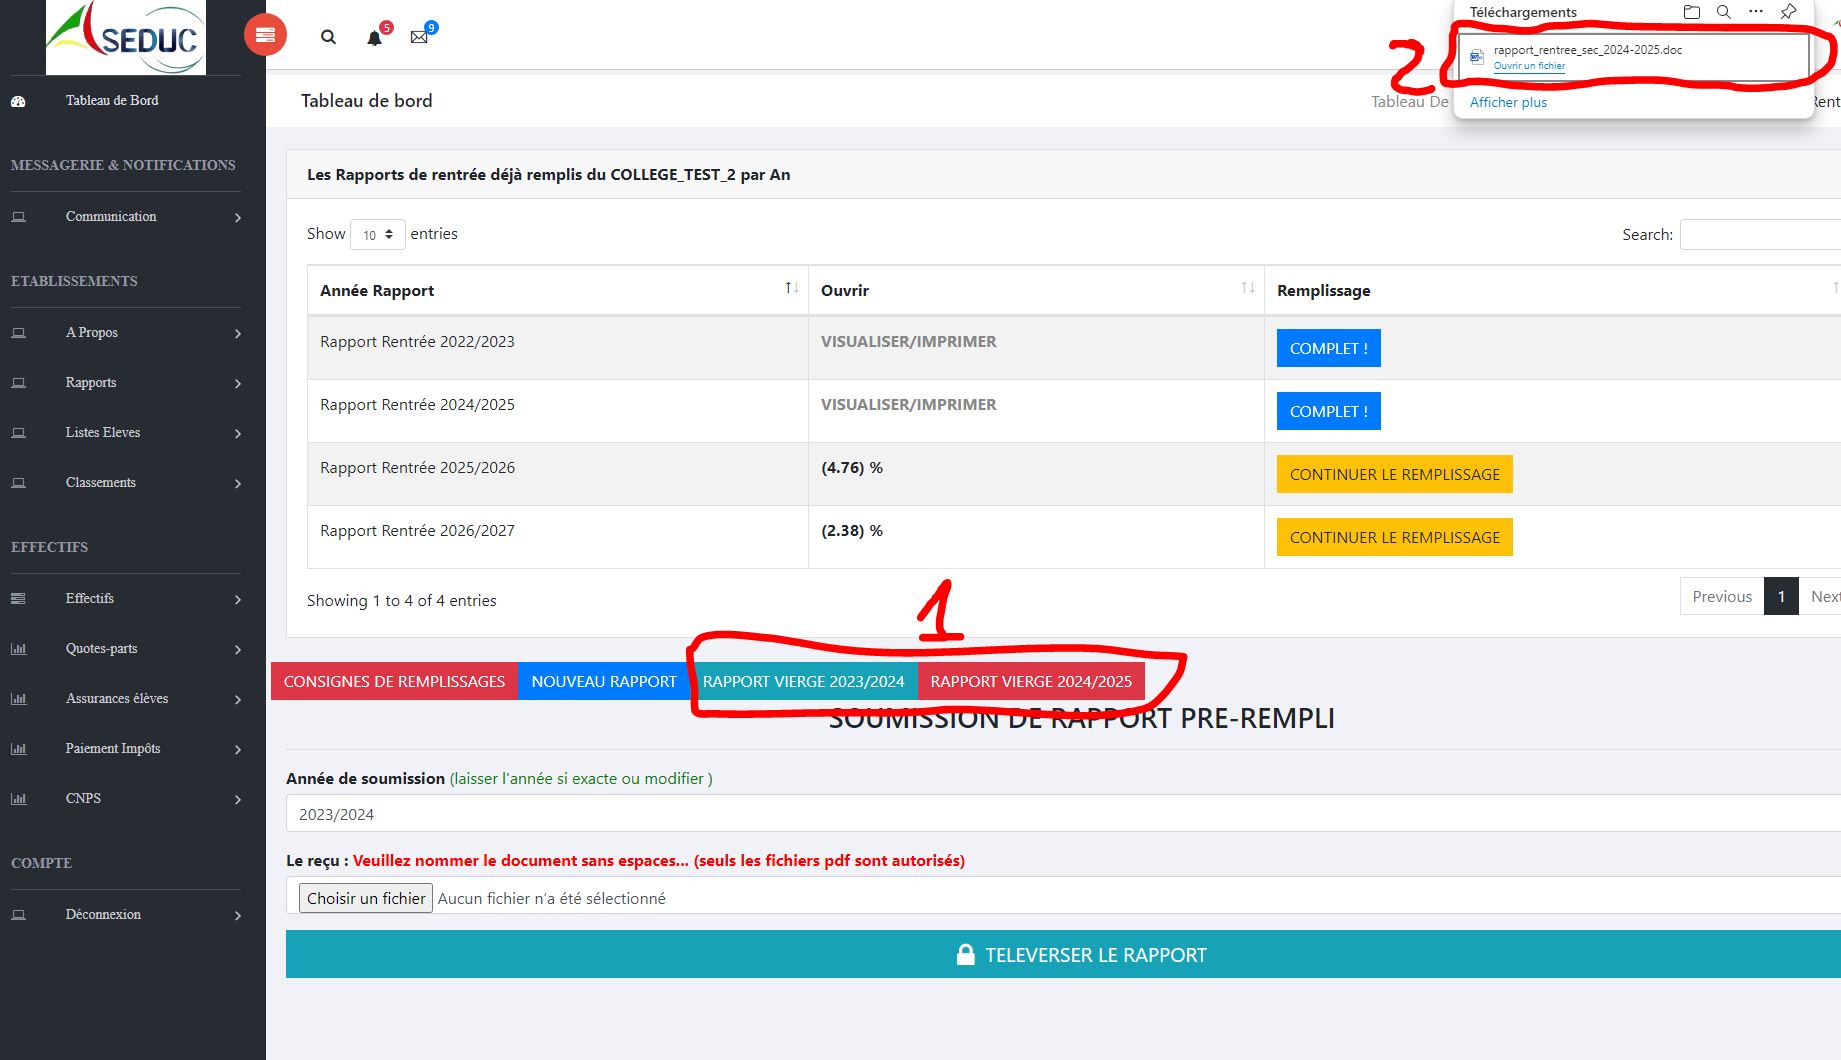Screen dimensions: 1841x1060
Task: Expand the Communication sidebar menu
Action: tap(125, 217)
